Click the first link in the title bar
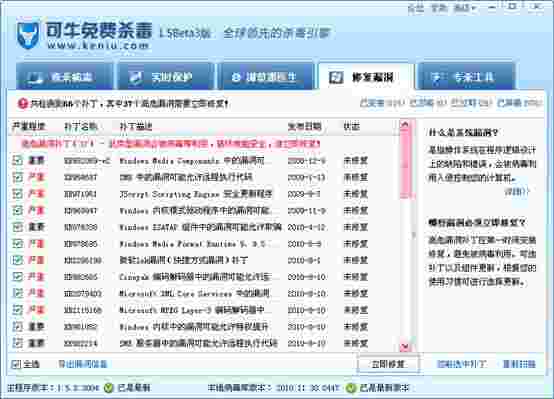The width and height of the screenshot is (554, 399). (x=416, y=8)
